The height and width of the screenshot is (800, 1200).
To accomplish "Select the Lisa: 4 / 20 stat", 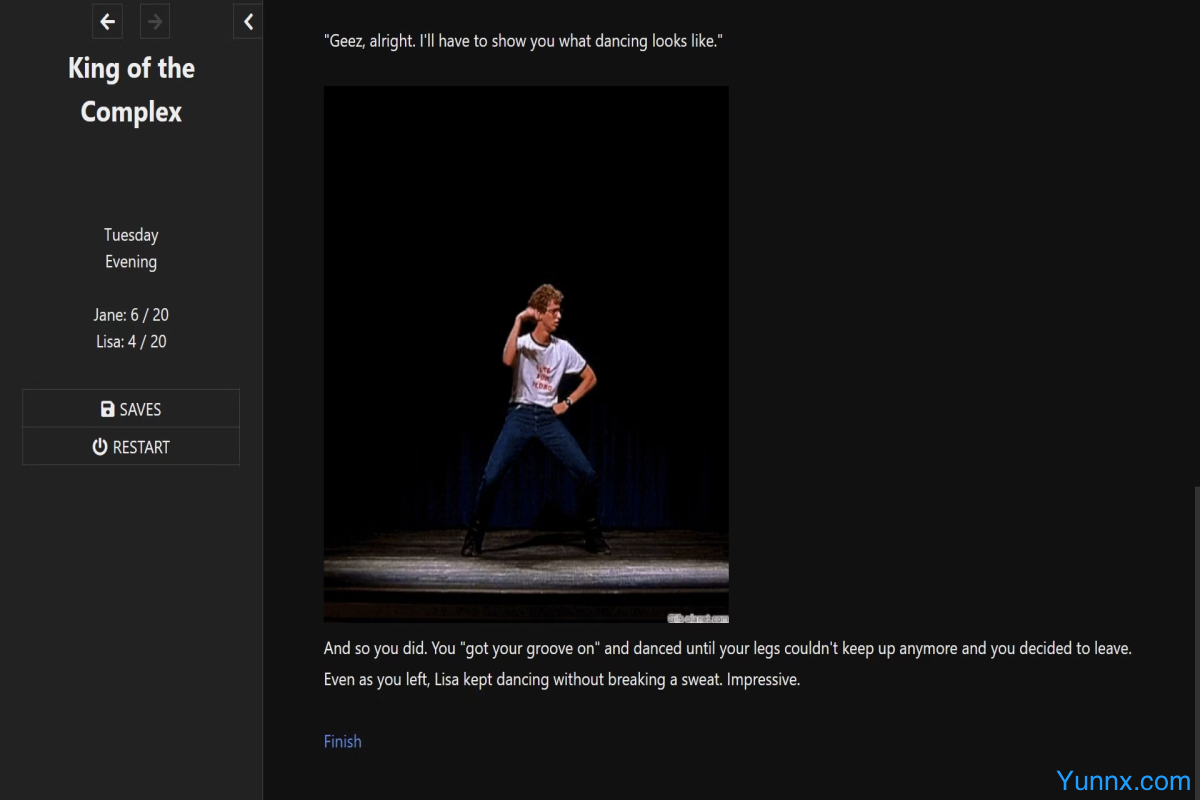I will [x=131, y=341].
